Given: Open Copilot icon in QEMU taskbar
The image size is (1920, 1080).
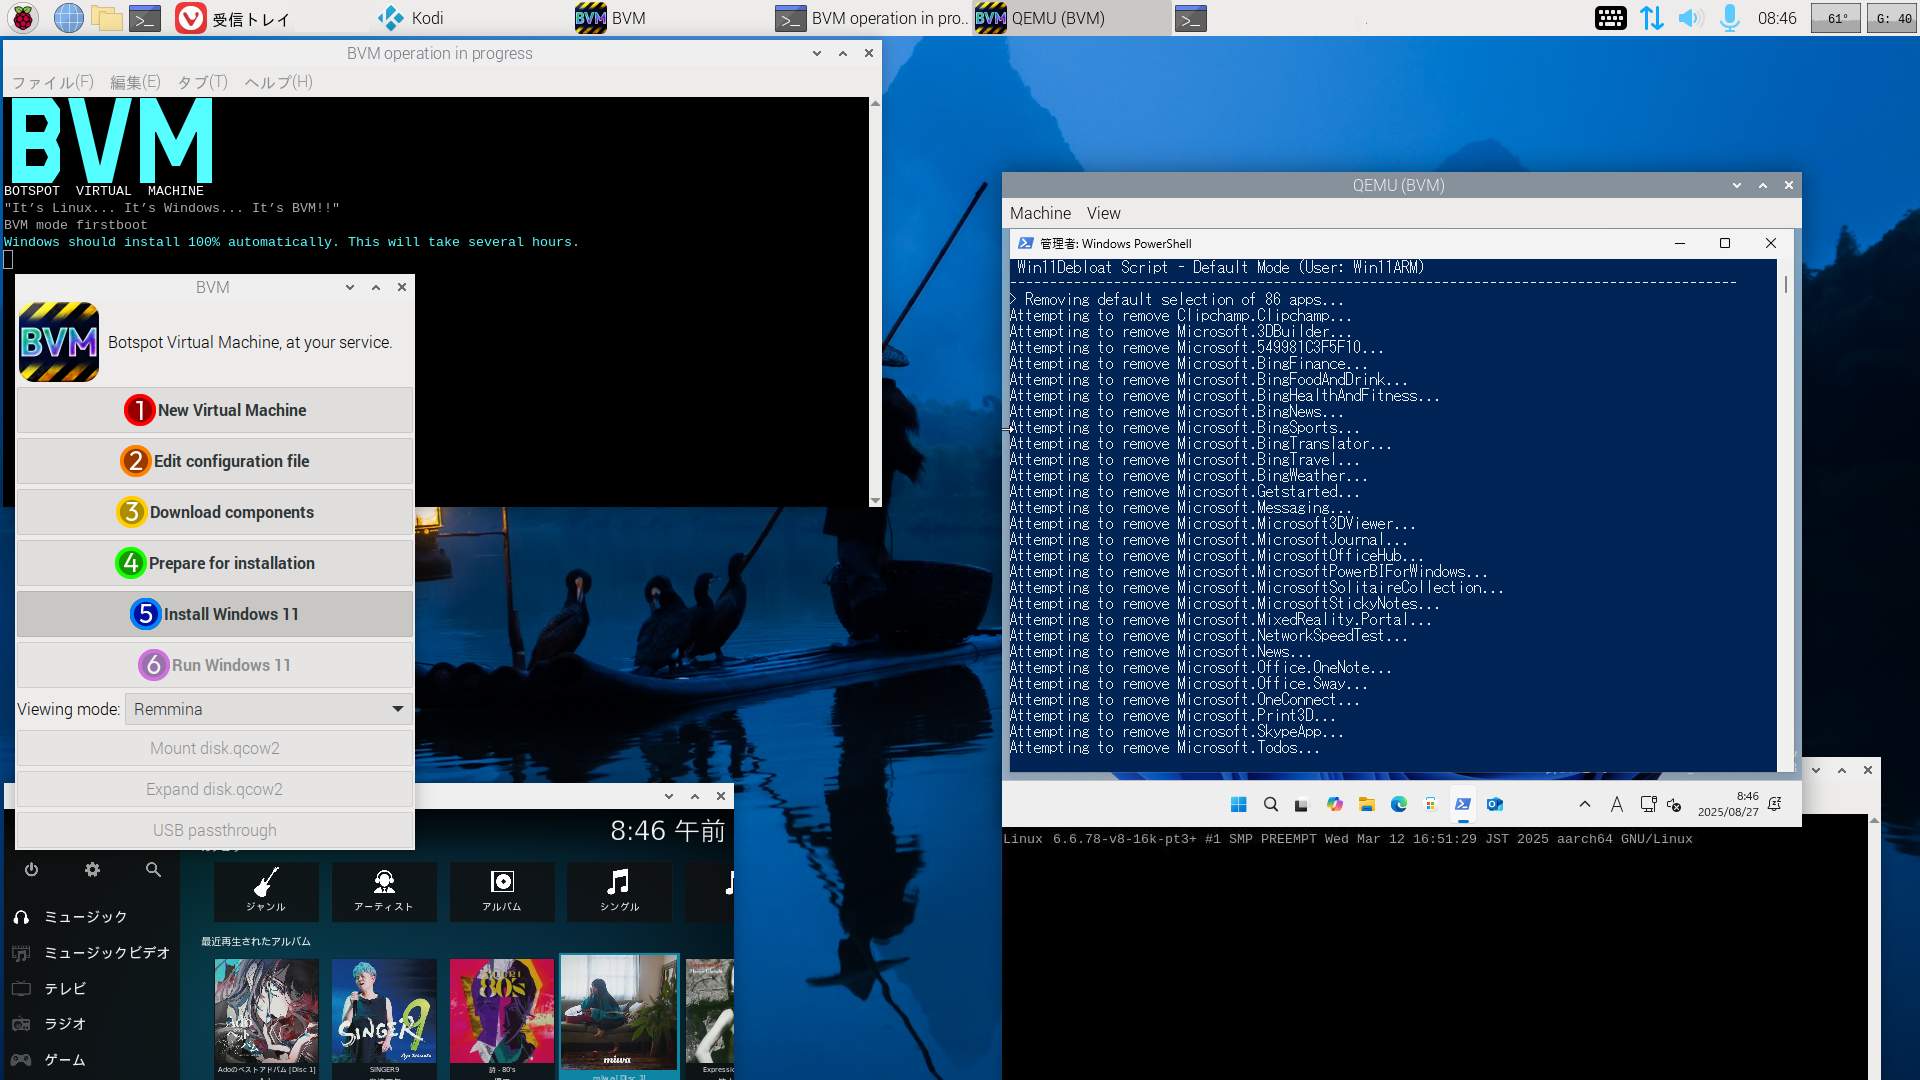Looking at the screenshot, I should [x=1334, y=805].
